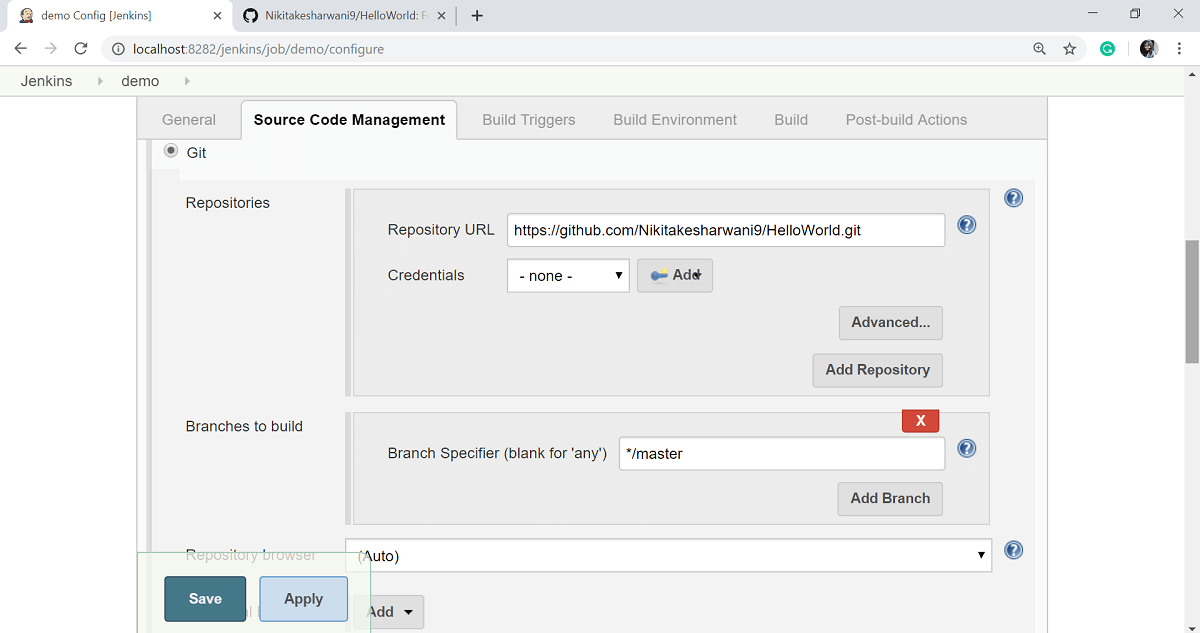The image size is (1200, 633).
Task: Delete branch with red X button
Action: tap(920, 421)
